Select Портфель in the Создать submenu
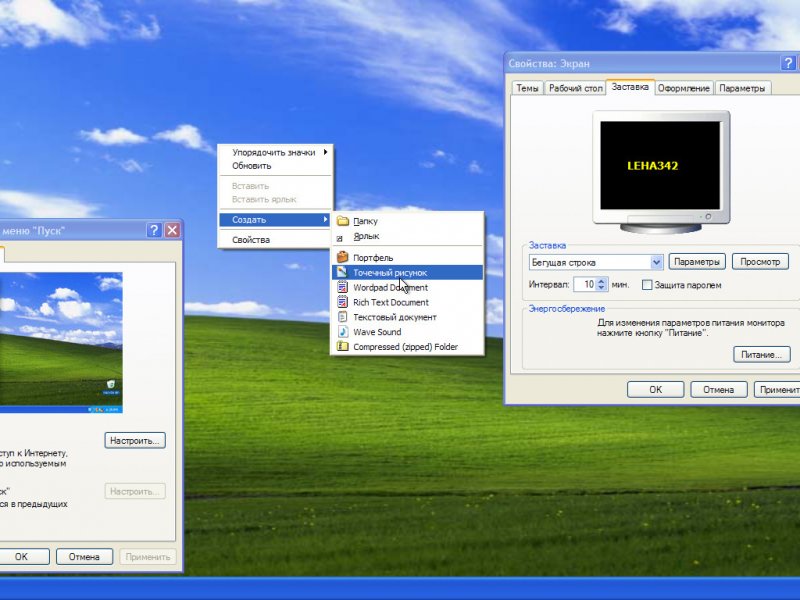 point(407,258)
